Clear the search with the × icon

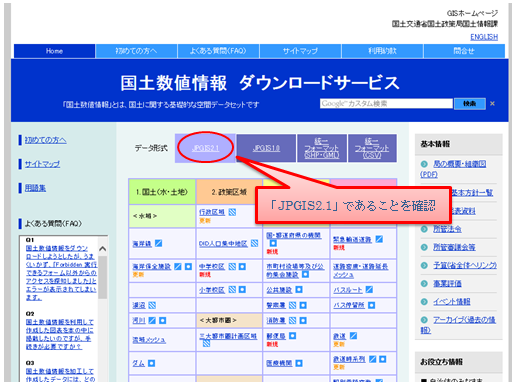(492, 104)
